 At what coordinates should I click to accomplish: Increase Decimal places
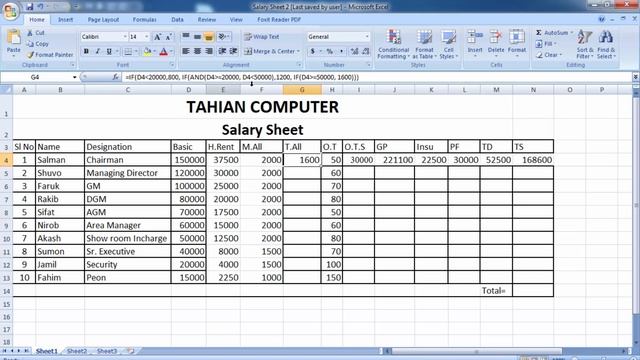pos(354,51)
